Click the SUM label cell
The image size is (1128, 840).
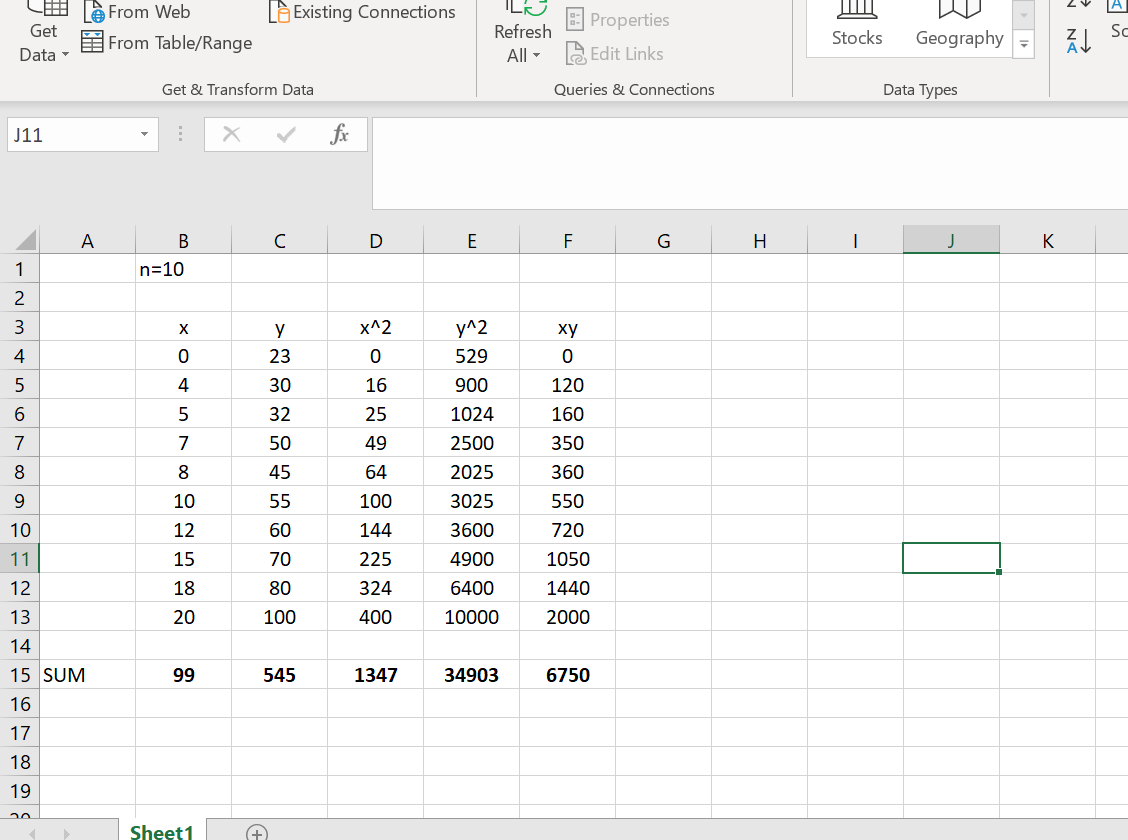pyautogui.click(x=87, y=675)
